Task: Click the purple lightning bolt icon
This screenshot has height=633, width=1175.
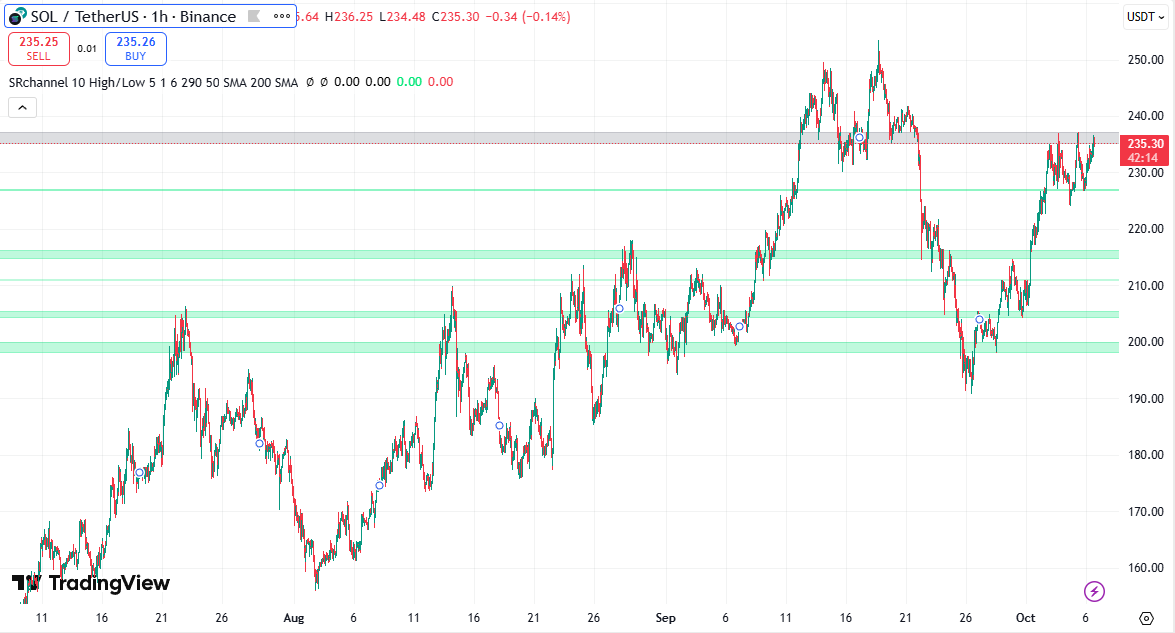Action: (x=1094, y=591)
